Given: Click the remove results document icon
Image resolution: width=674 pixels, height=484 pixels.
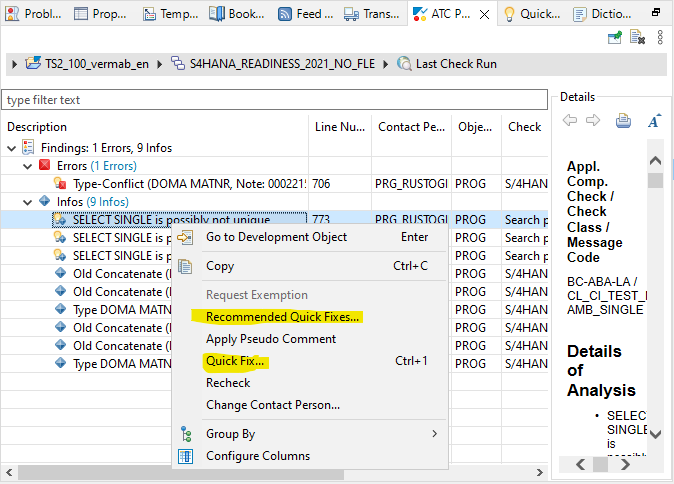Looking at the screenshot, I should [639, 38].
